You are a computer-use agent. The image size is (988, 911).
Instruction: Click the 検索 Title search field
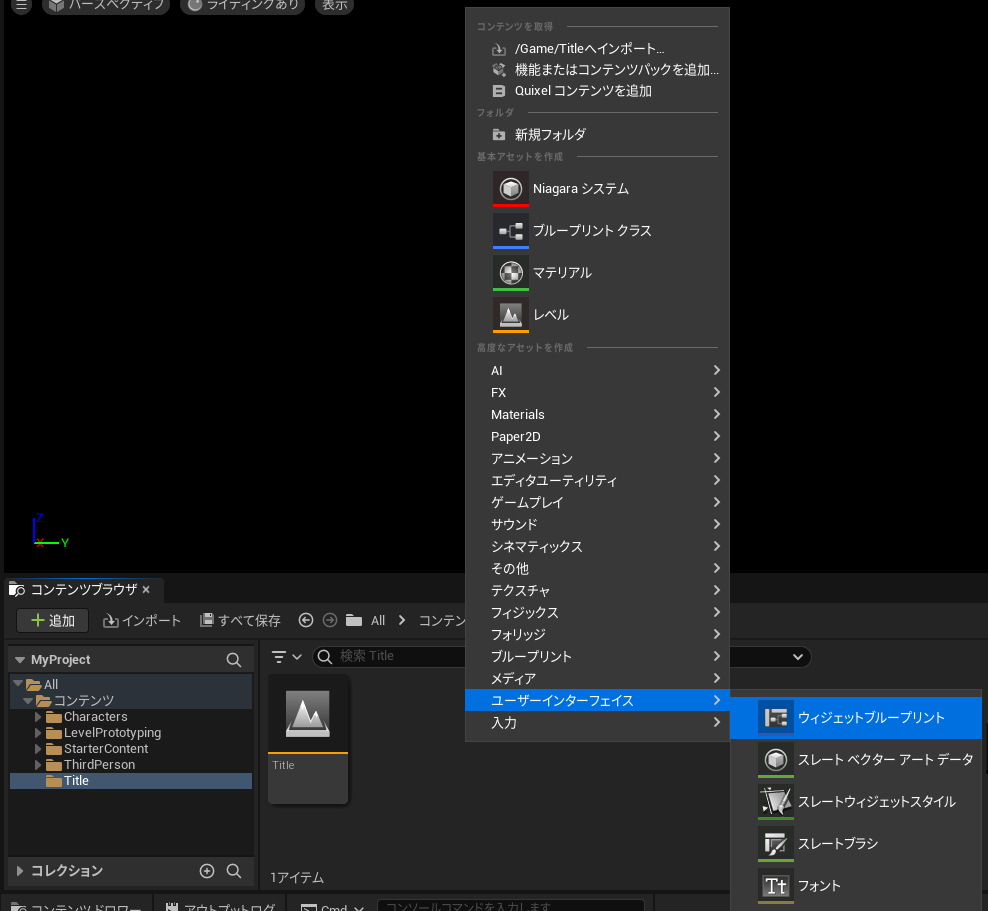coord(389,656)
